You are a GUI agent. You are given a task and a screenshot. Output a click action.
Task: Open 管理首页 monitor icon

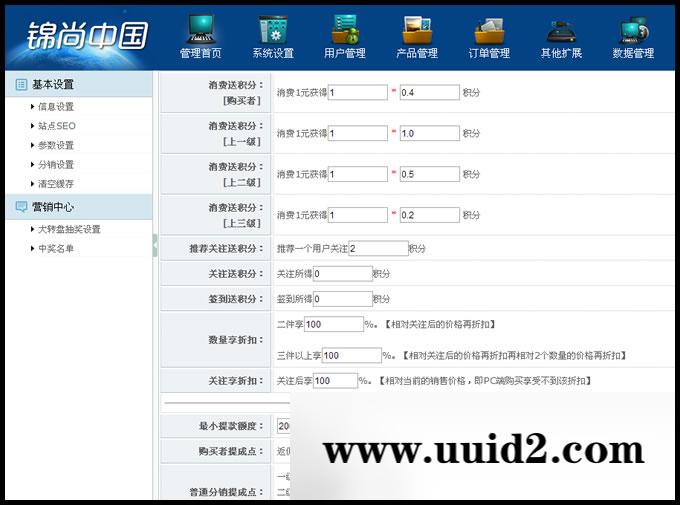(x=201, y=30)
